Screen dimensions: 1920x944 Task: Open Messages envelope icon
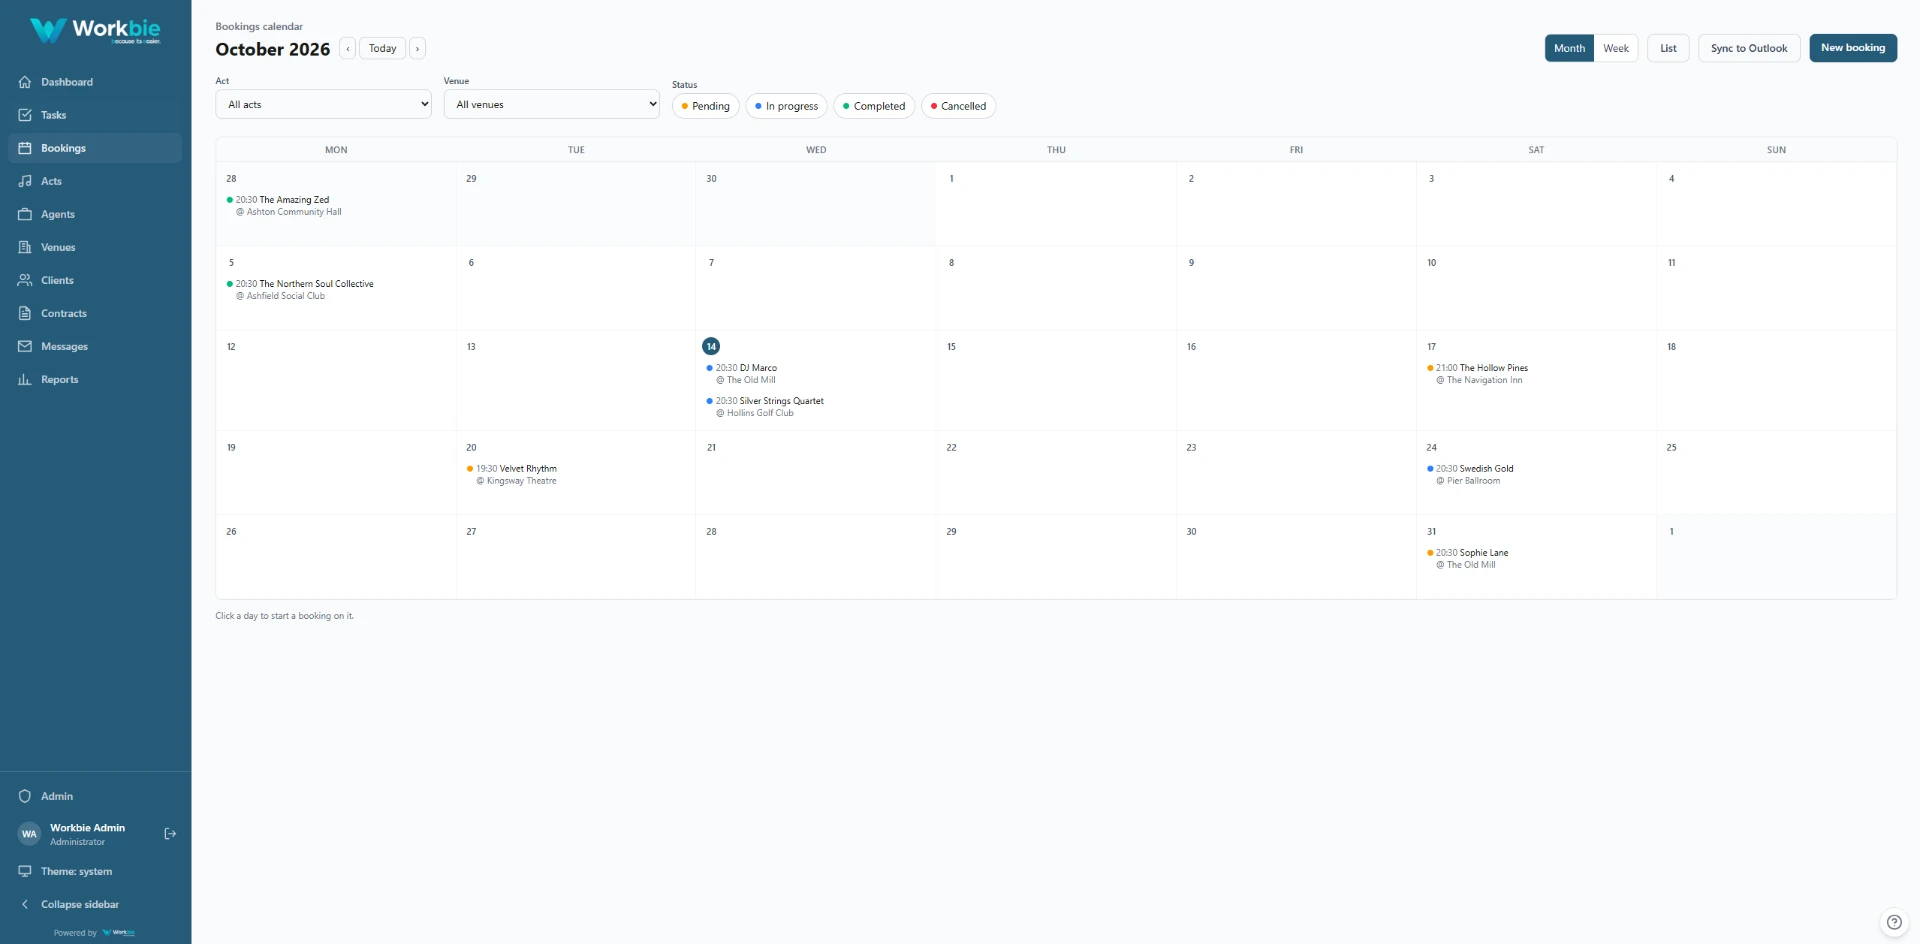click(25, 346)
